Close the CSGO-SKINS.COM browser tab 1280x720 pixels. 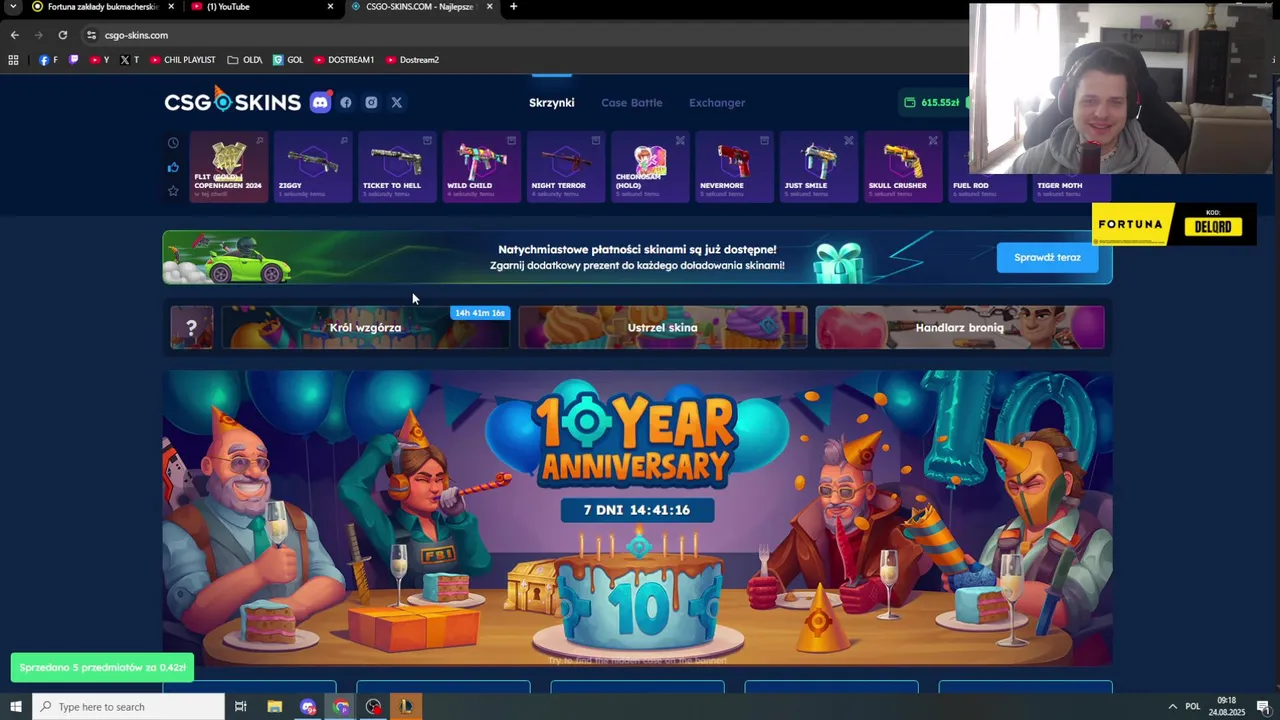[489, 7]
